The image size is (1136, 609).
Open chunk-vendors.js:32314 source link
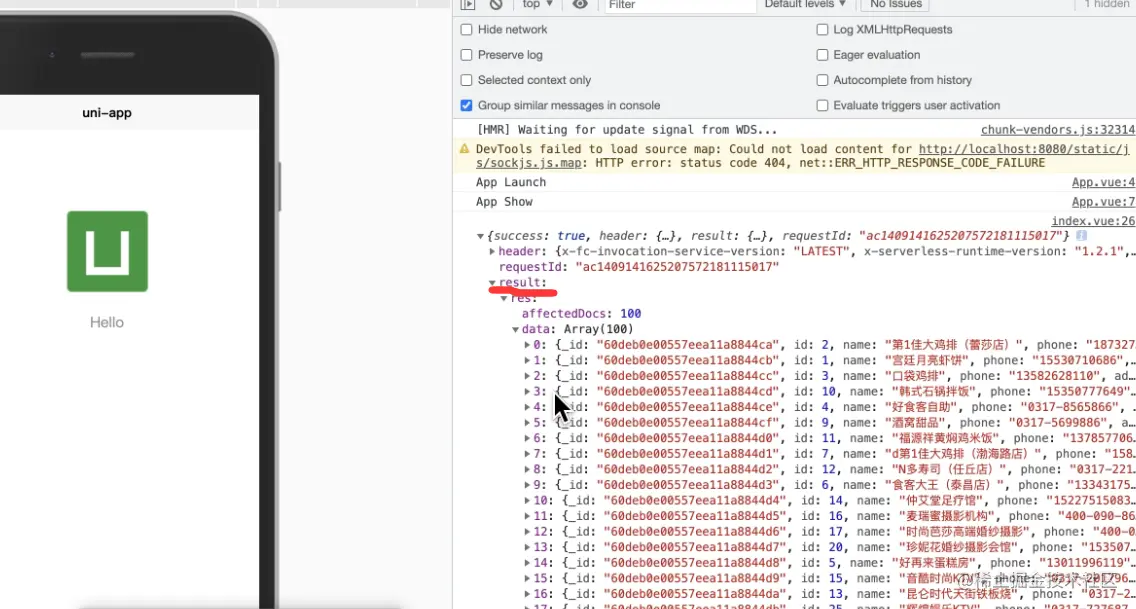[x=1058, y=130]
